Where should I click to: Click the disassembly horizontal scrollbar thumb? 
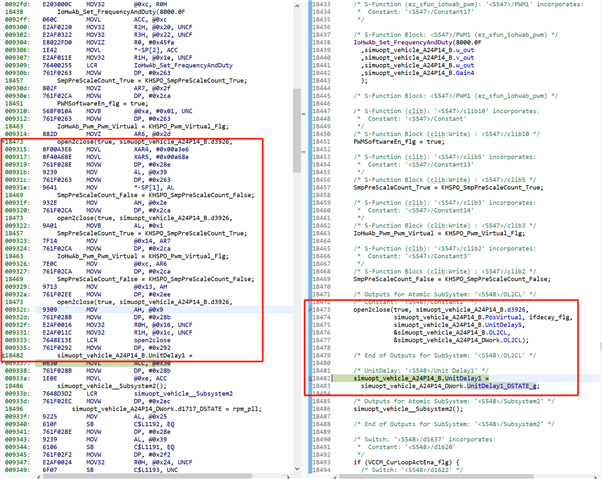[148, 476]
